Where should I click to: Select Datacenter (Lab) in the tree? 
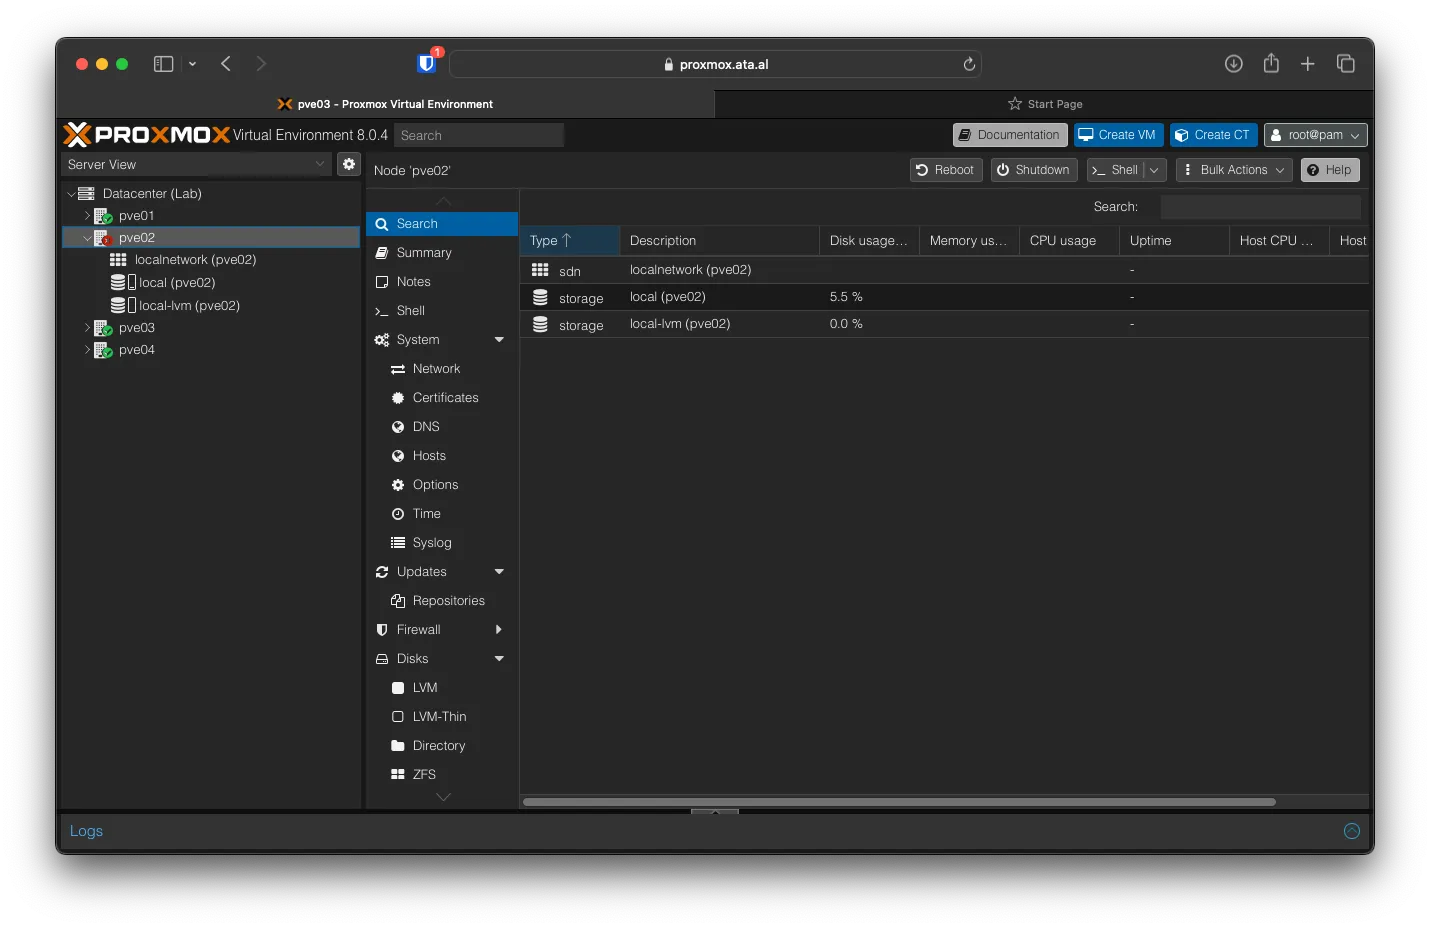point(152,194)
